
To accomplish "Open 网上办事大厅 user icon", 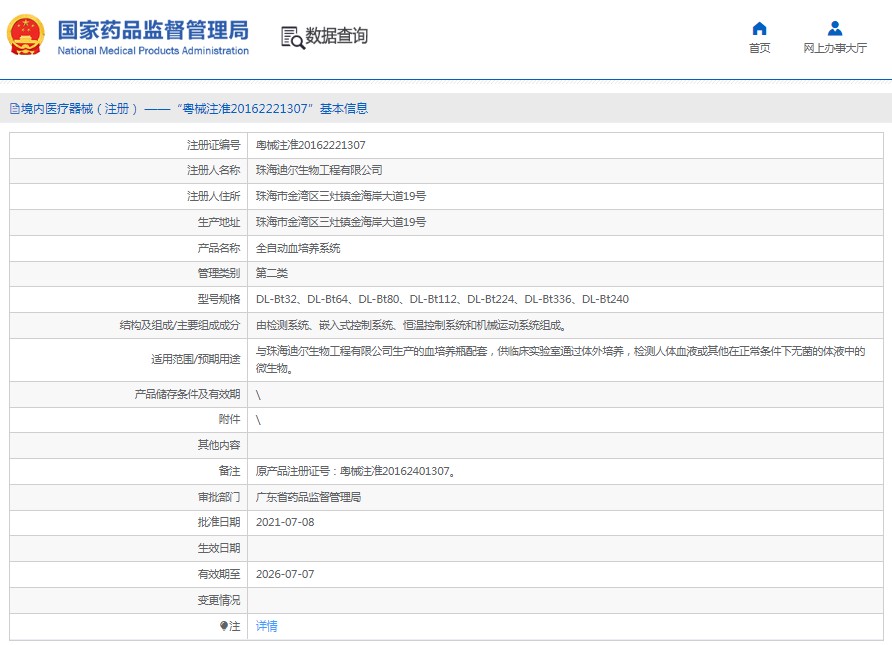I will click(835, 28).
